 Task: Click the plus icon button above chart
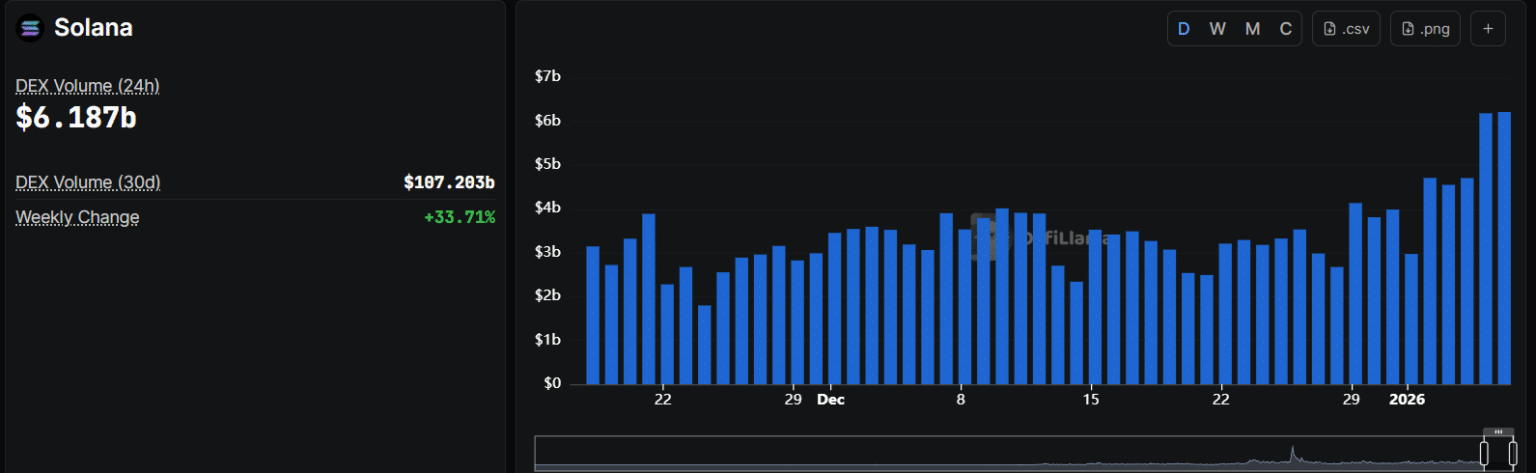(1487, 29)
